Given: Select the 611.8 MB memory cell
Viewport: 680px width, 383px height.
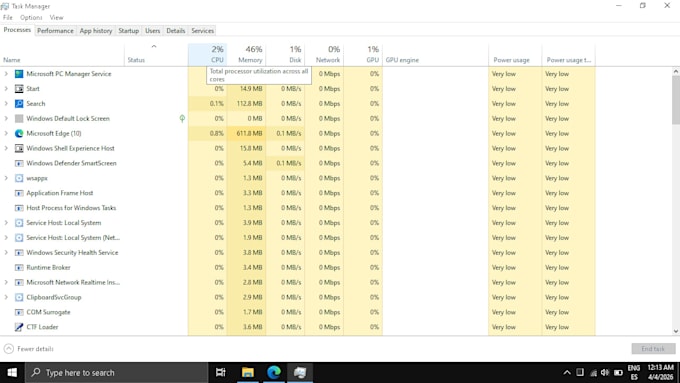Looking at the screenshot, I should pyautogui.click(x=246, y=133).
